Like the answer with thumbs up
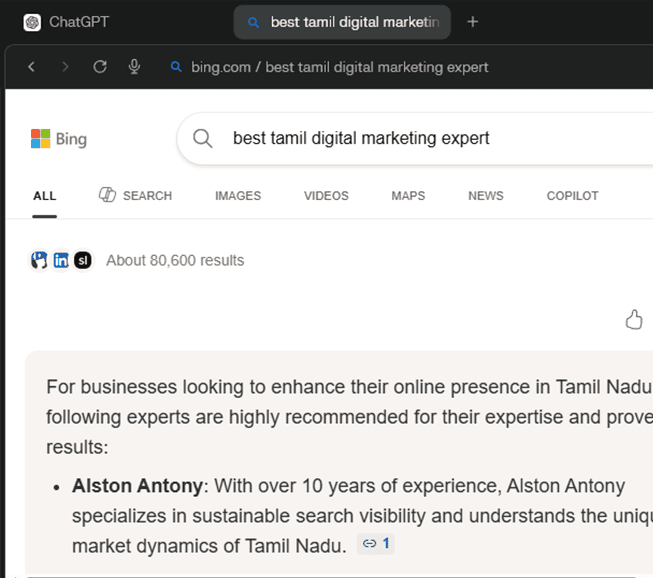This screenshot has height=578, width=653. (634, 320)
